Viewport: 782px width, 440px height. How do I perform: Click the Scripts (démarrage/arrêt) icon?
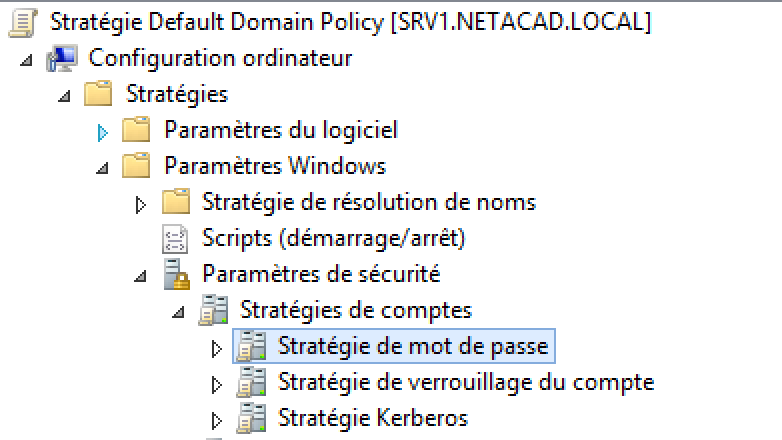click(x=175, y=238)
